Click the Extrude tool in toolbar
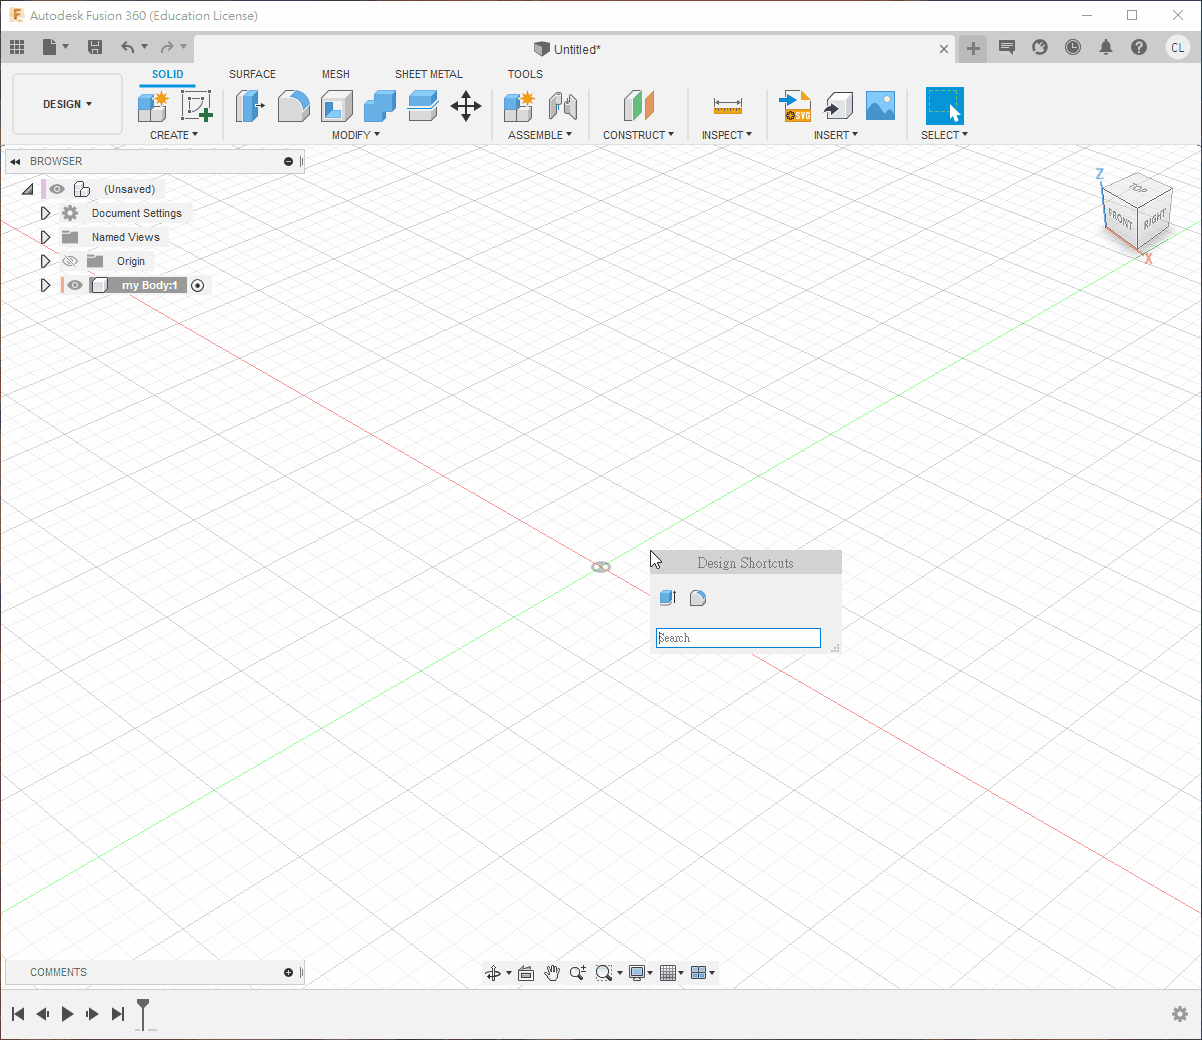 (249, 106)
